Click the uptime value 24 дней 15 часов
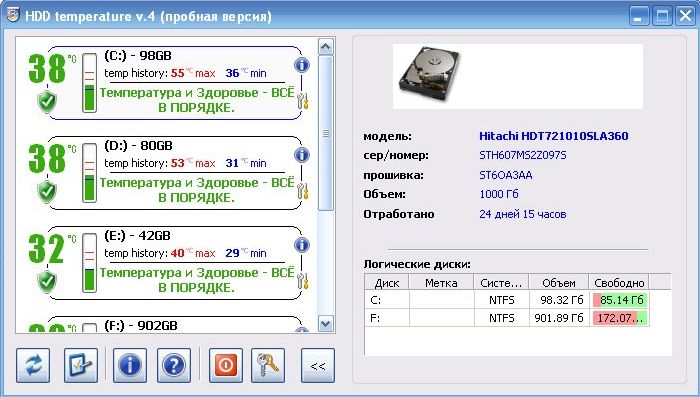700x397 pixels. coord(523,214)
